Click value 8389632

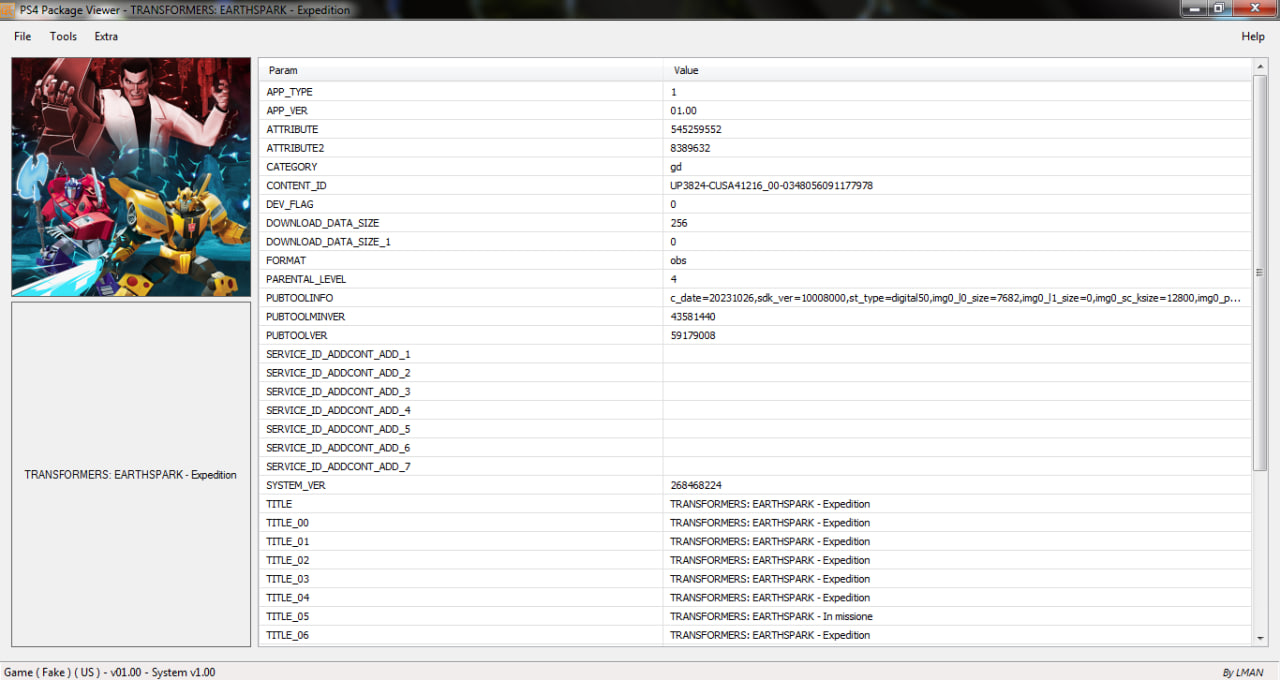point(690,148)
